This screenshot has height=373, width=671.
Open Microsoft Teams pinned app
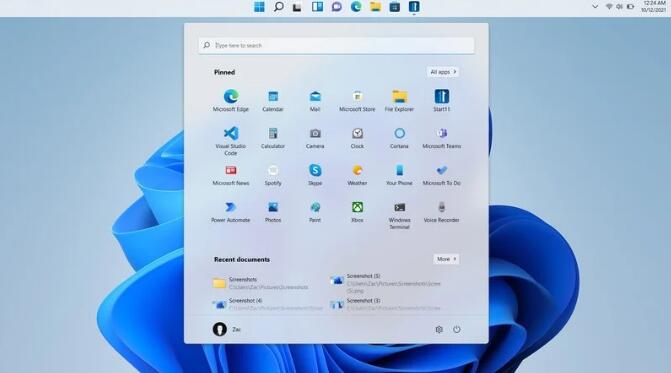coord(442,138)
